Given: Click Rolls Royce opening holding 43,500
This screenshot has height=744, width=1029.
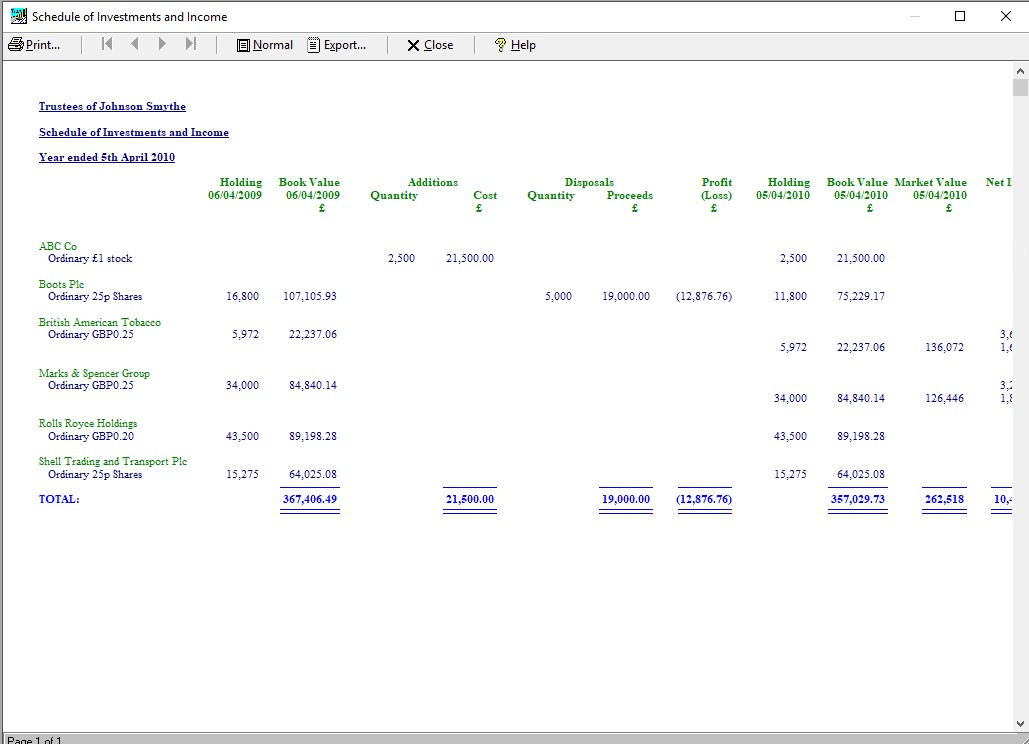Looking at the screenshot, I should click(242, 436).
